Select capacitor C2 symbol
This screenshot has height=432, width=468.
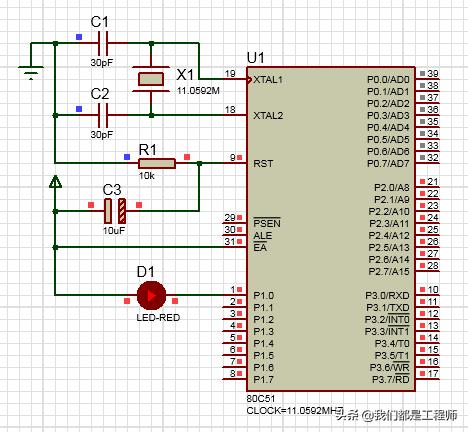point(102,115)
